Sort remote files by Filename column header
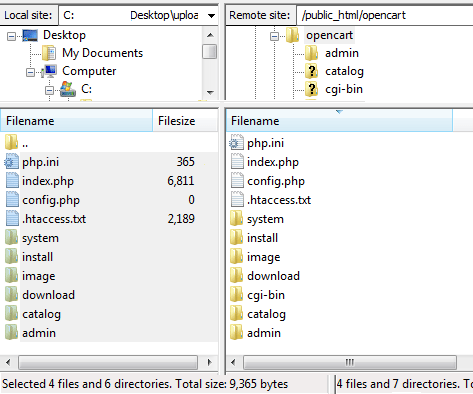 [x=339, y=121]
